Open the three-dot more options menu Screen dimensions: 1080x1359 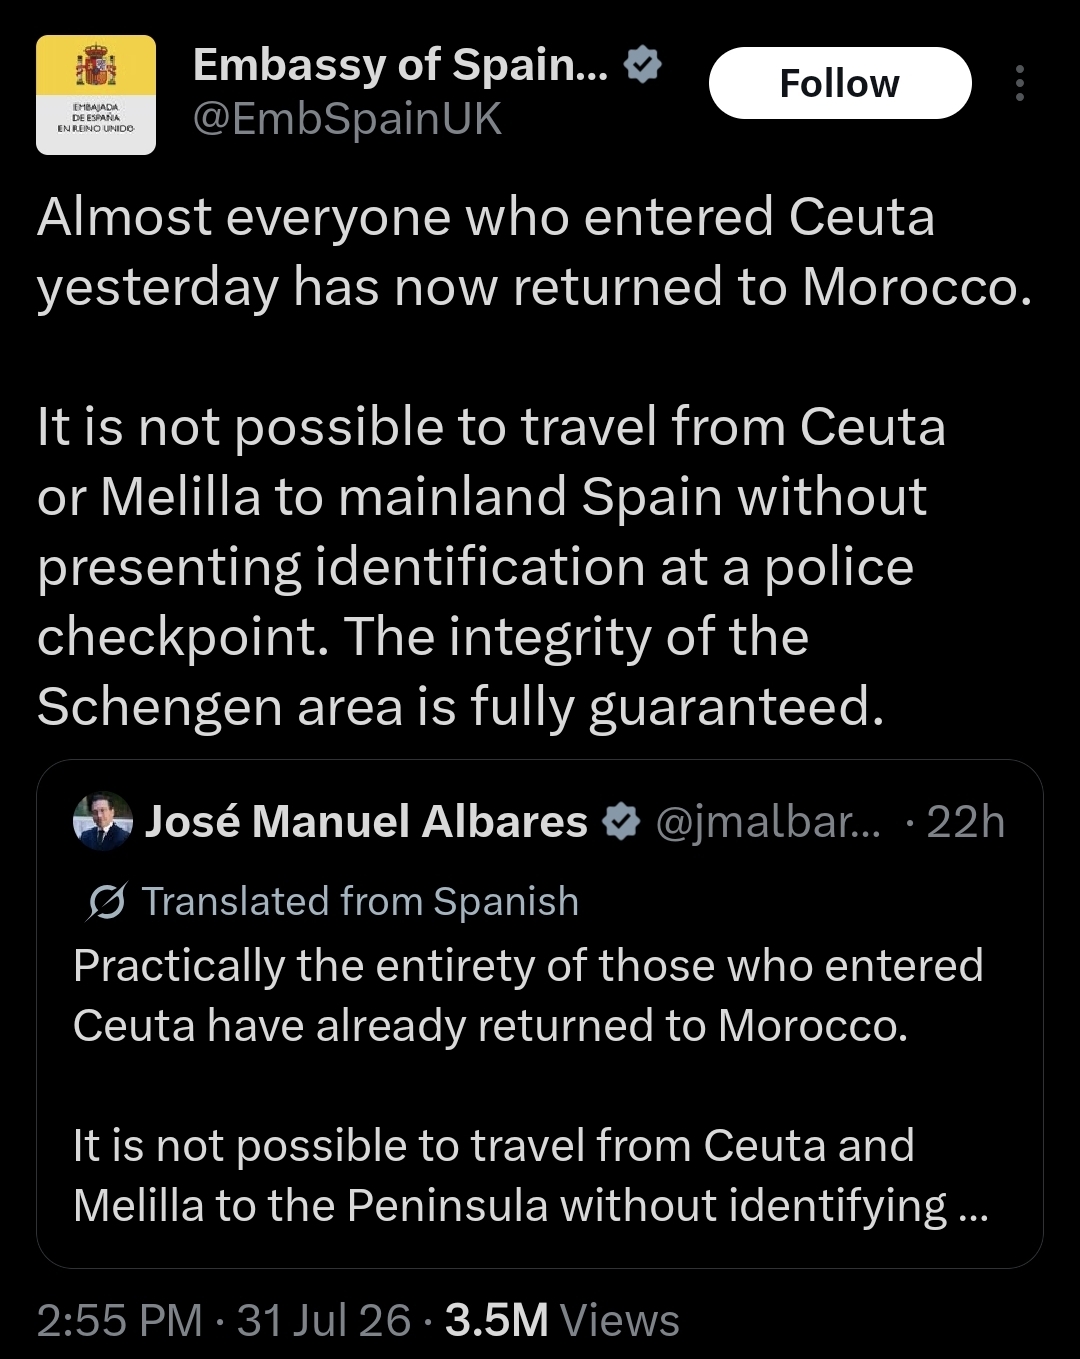click(1019, 83)
